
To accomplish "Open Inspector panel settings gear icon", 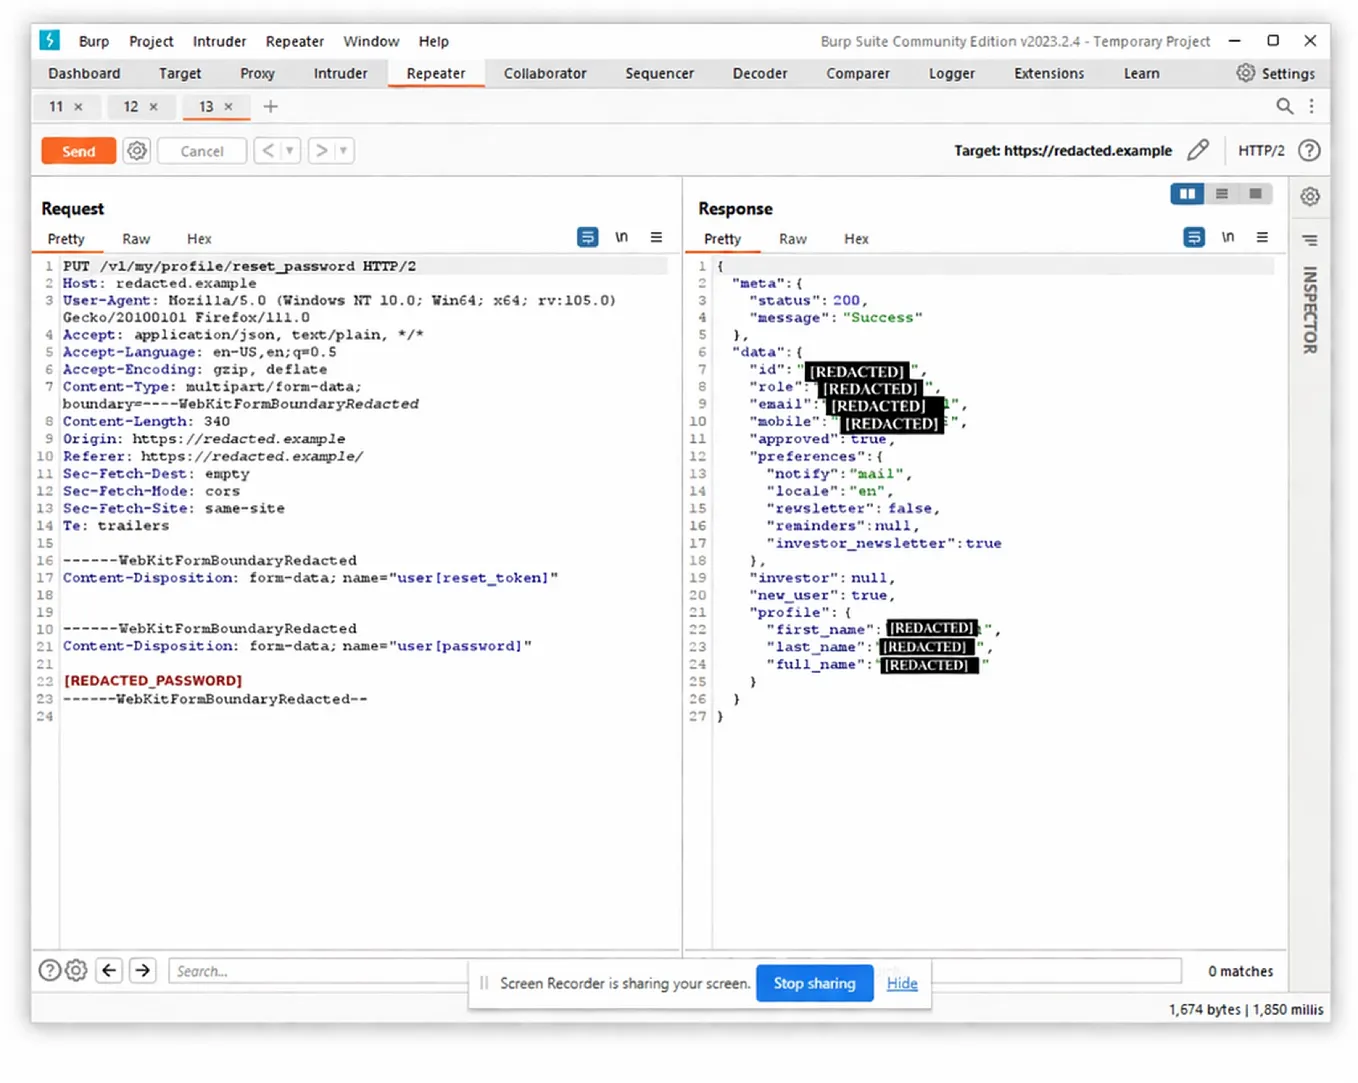I will pos(1310,196).
